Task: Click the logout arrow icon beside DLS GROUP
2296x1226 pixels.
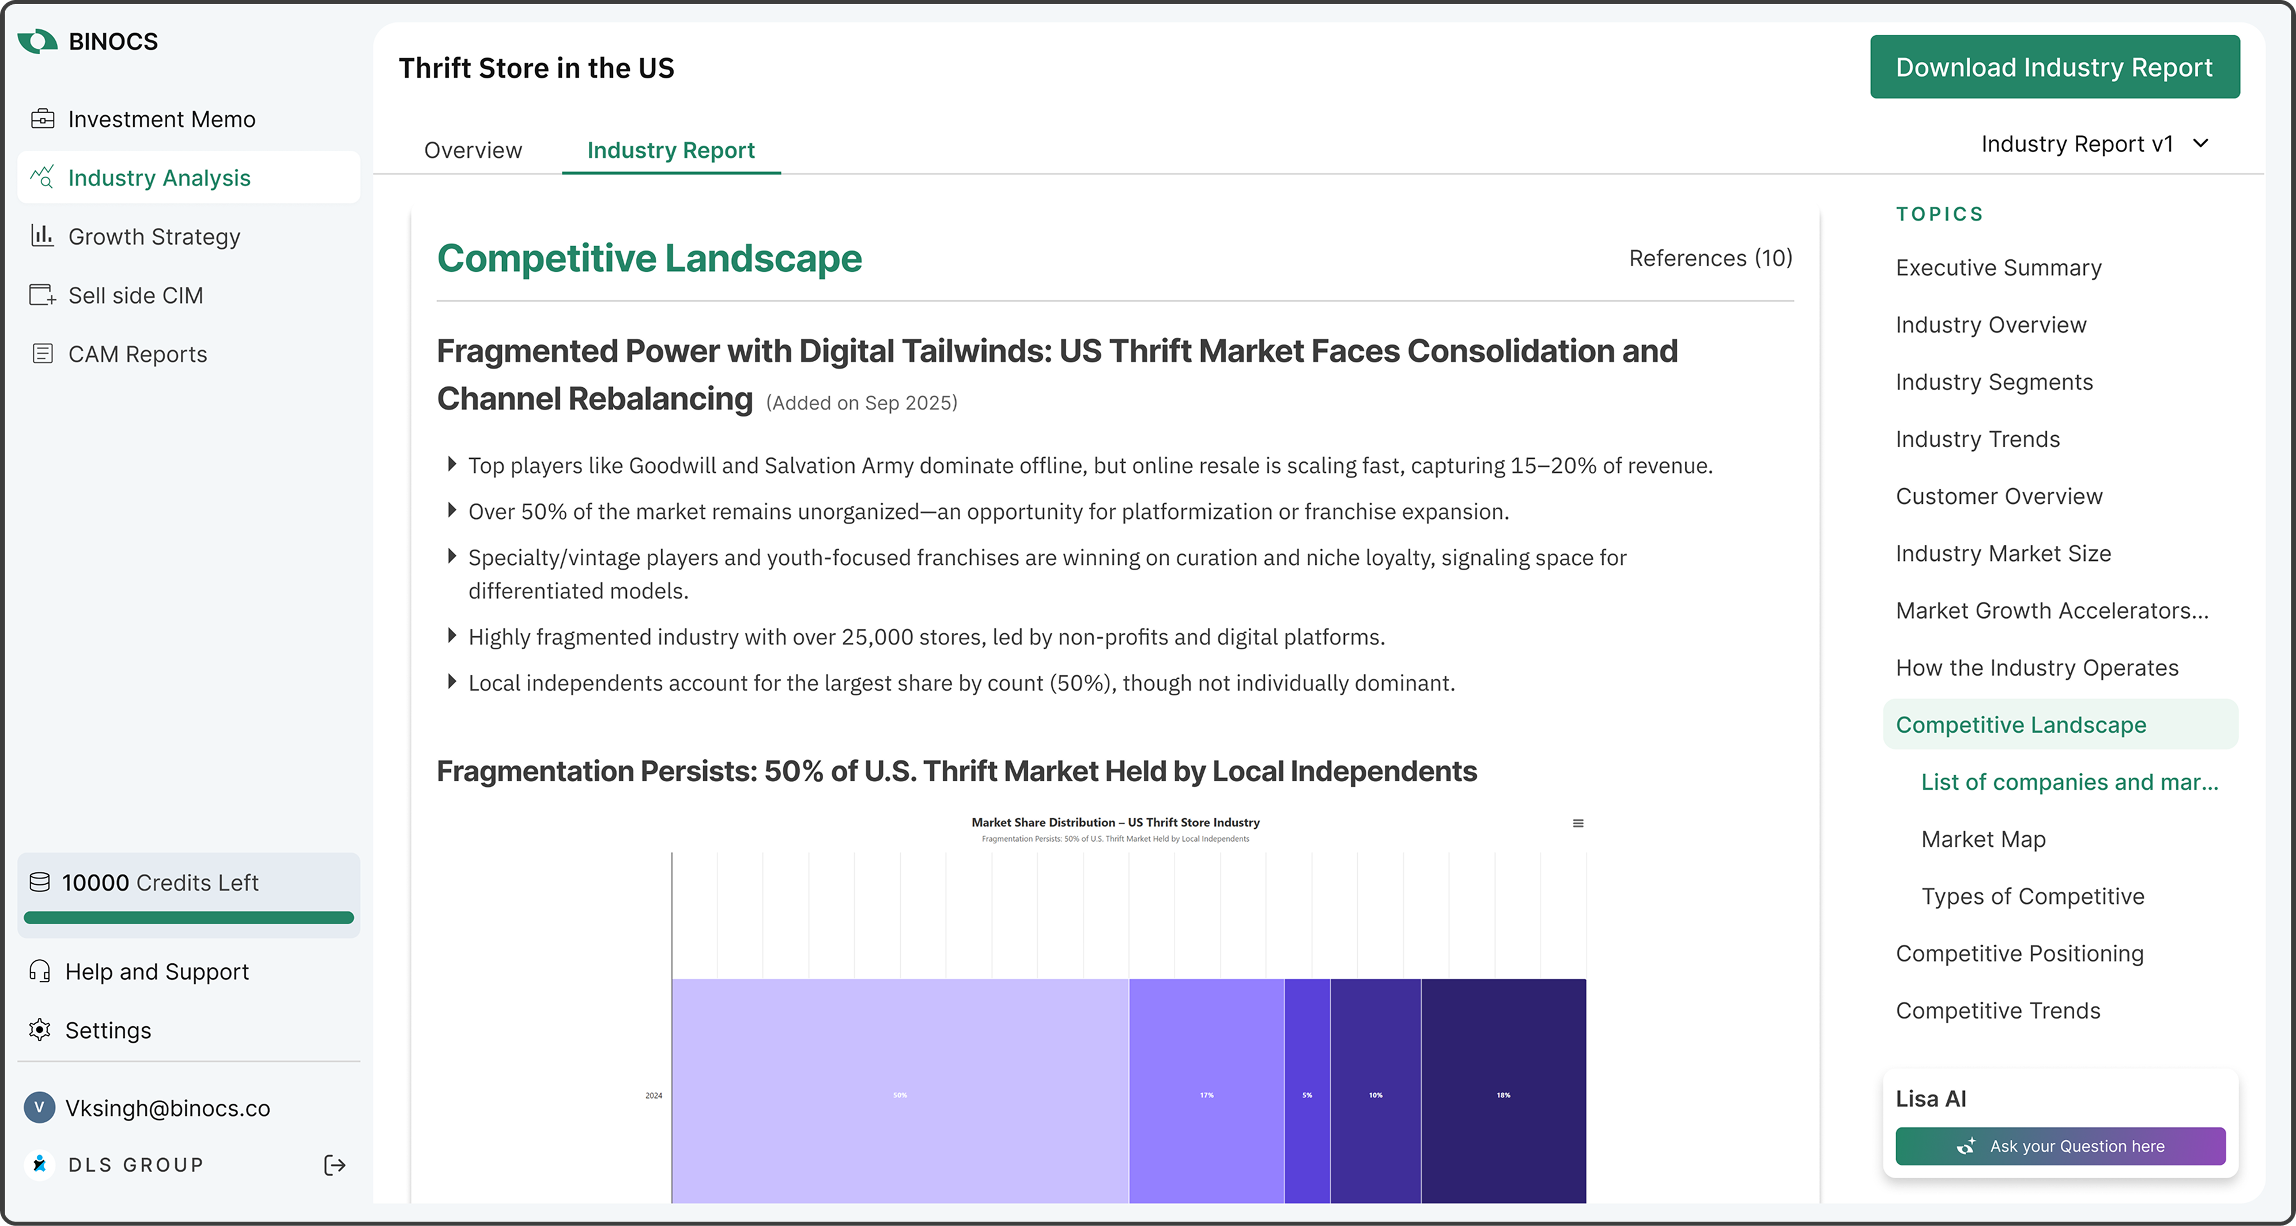Action: [335, 1165]
